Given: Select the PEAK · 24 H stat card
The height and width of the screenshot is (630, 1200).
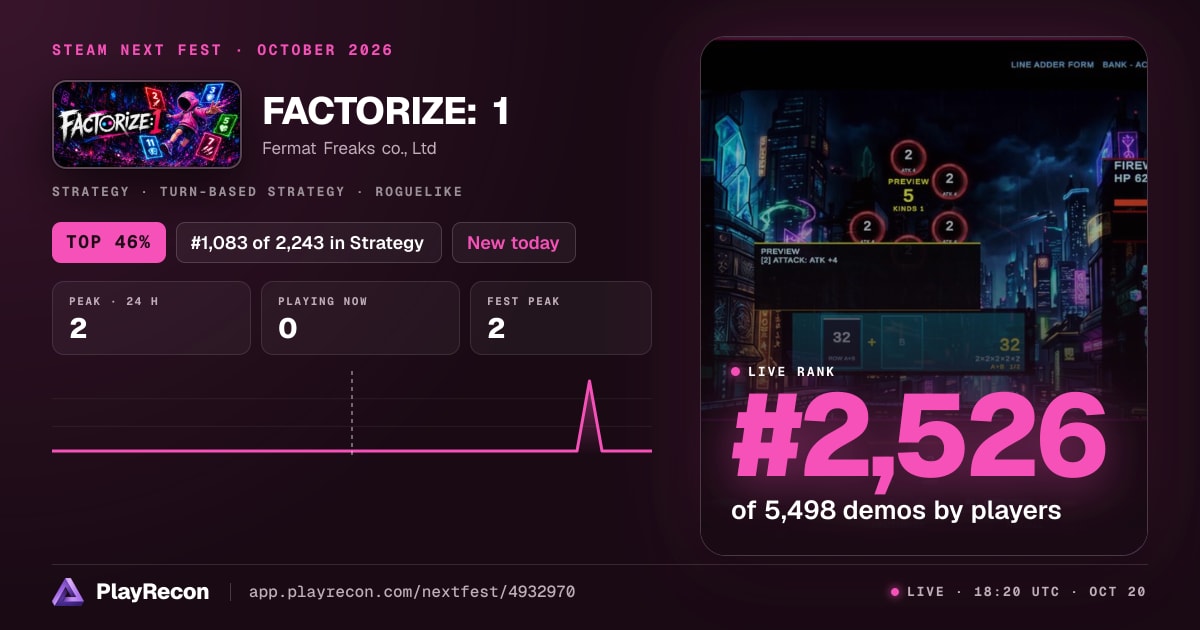Looking at the screenshot, I should pos(151,318).
